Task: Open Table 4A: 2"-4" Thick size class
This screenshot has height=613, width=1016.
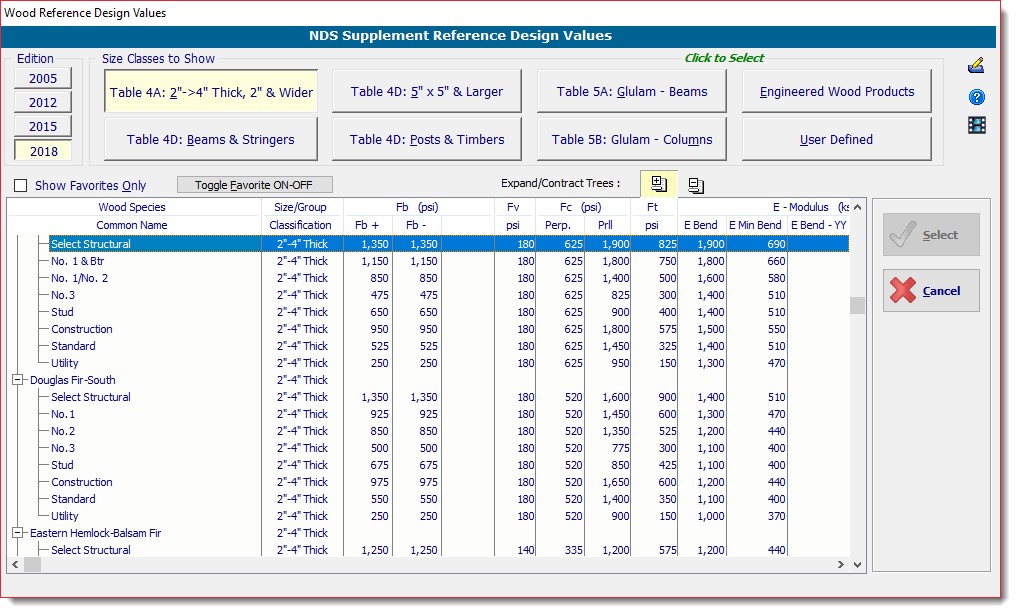Action: [211, 92]
